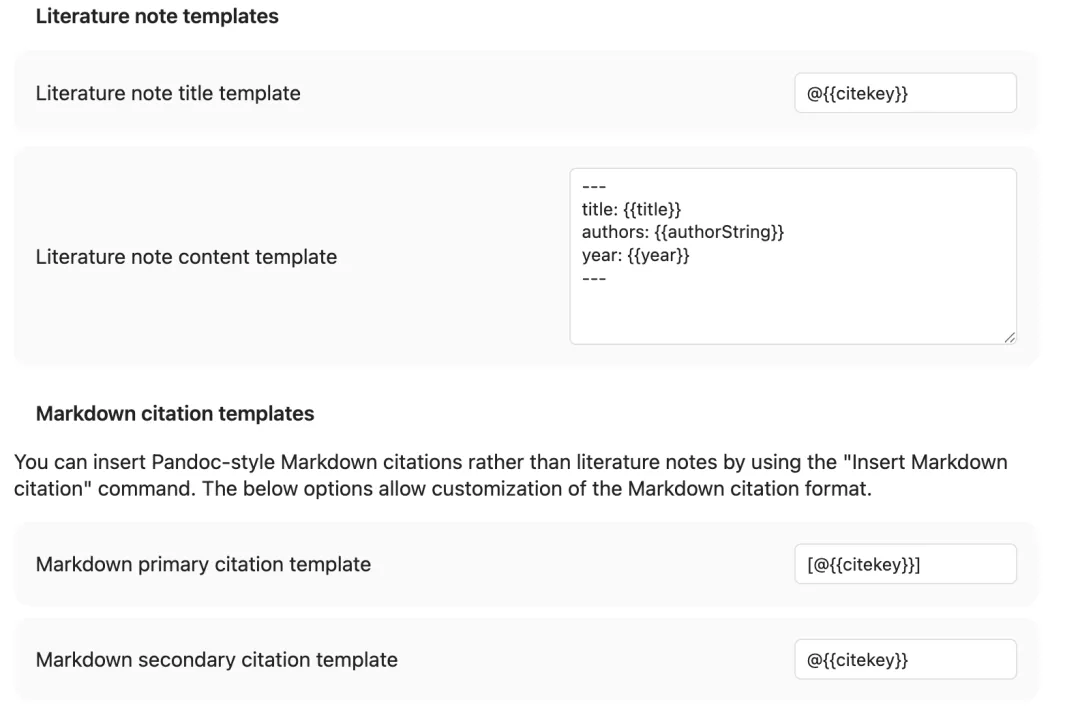Place cursor on the "authors: {{authorString}}" line
Viewport: 1080px width, 724px height.
tap(683, 232)
